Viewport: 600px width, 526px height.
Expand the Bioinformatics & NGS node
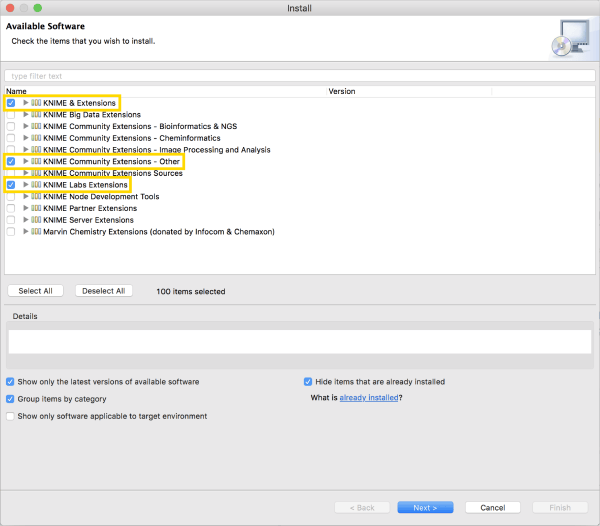[x=26, y=126]
